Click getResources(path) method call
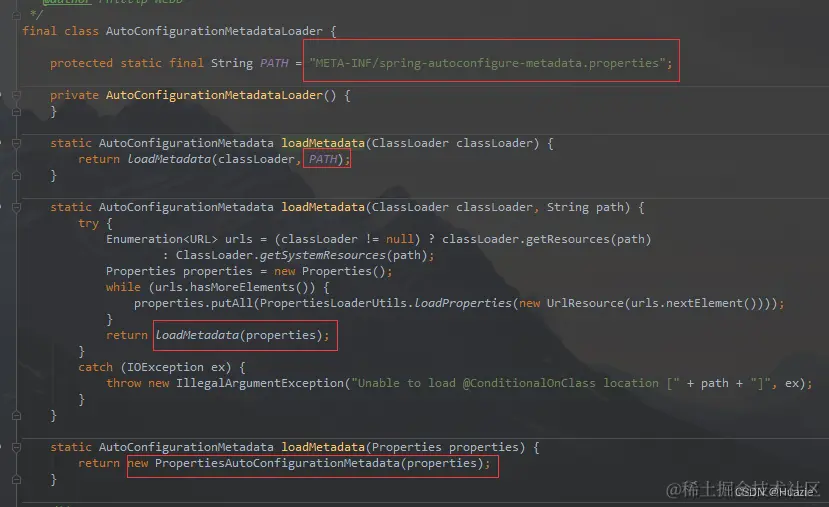The height and width of the screenshot is (507, 829). coord(588,239)
